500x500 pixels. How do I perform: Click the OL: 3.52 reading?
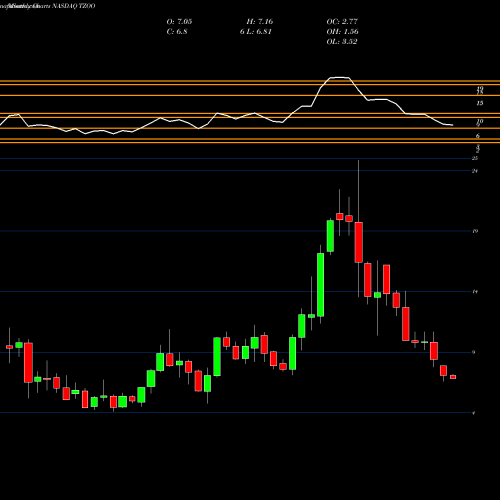point(342,42)
